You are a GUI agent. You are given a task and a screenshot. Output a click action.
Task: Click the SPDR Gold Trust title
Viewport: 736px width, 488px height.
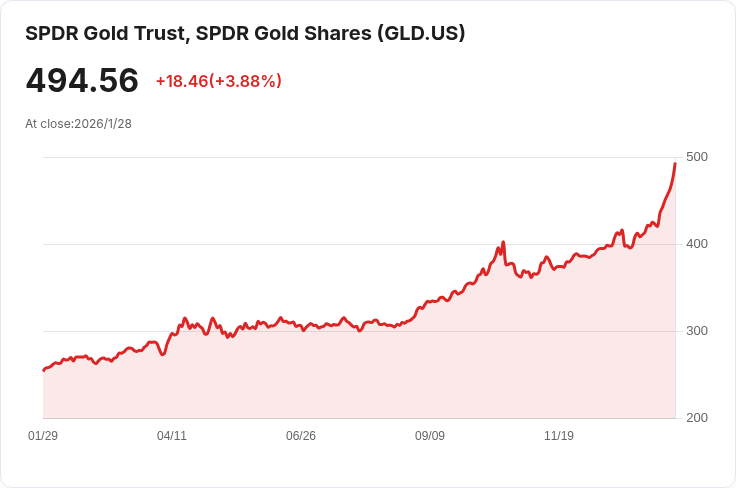click(245, 33)
